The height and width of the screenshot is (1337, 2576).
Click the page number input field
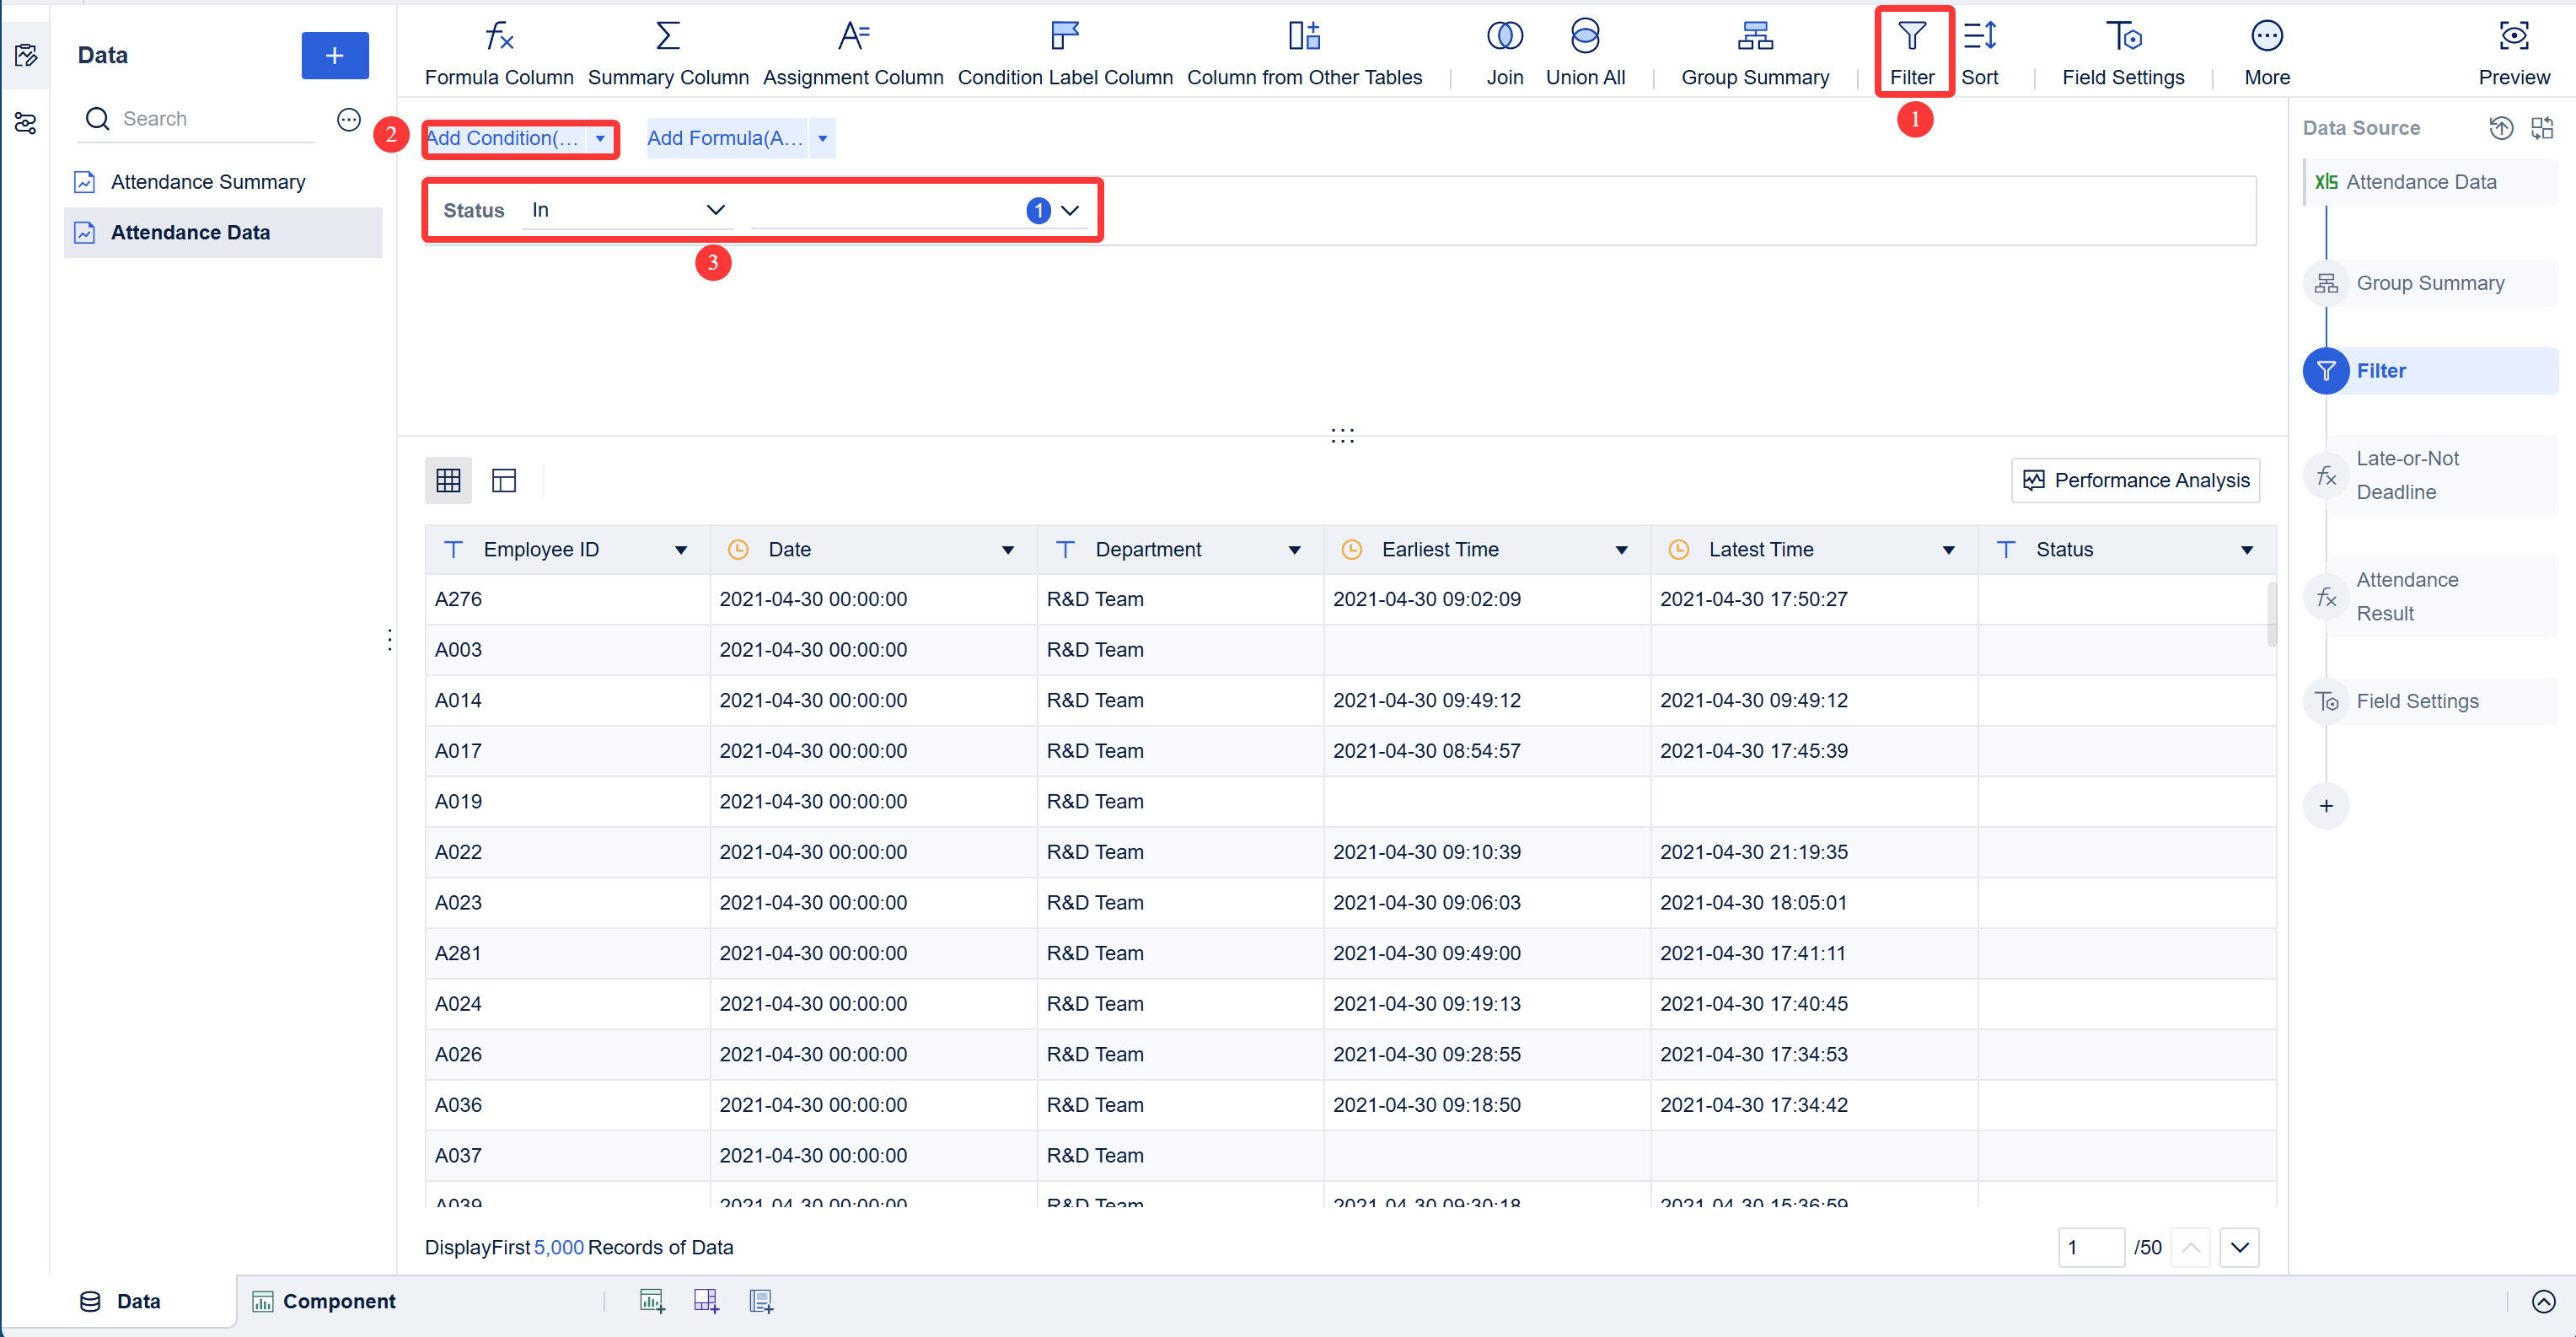pyautogui.click(x=2091, y=1247)
